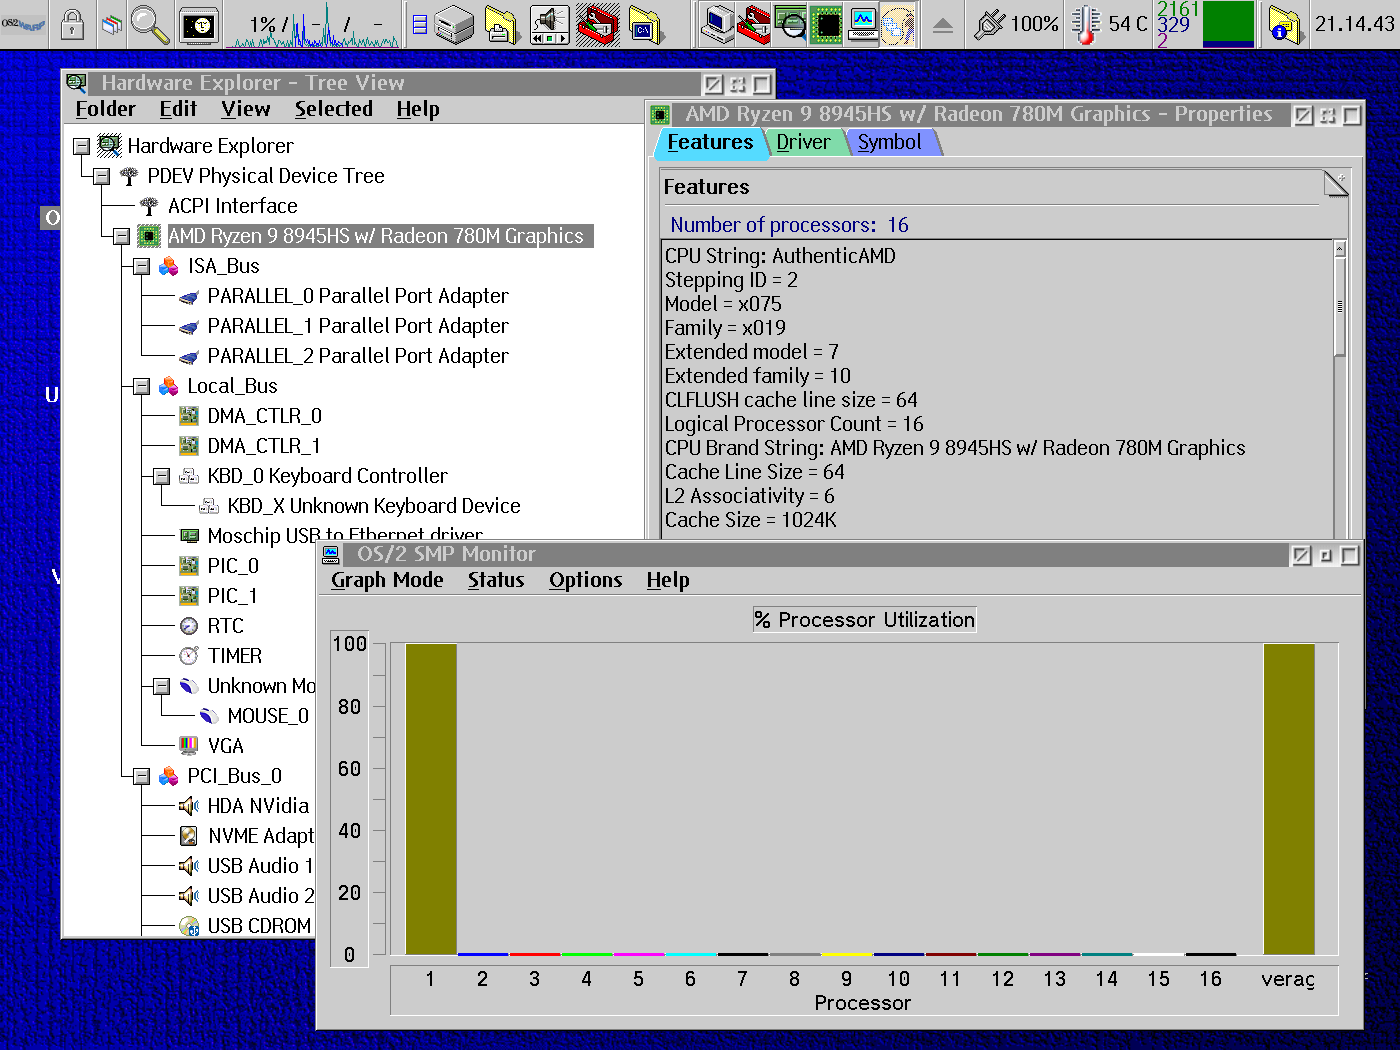Click the last faded tray icon
The width and height of the screenshot is (1400, 1050).
tap(898, 25)
